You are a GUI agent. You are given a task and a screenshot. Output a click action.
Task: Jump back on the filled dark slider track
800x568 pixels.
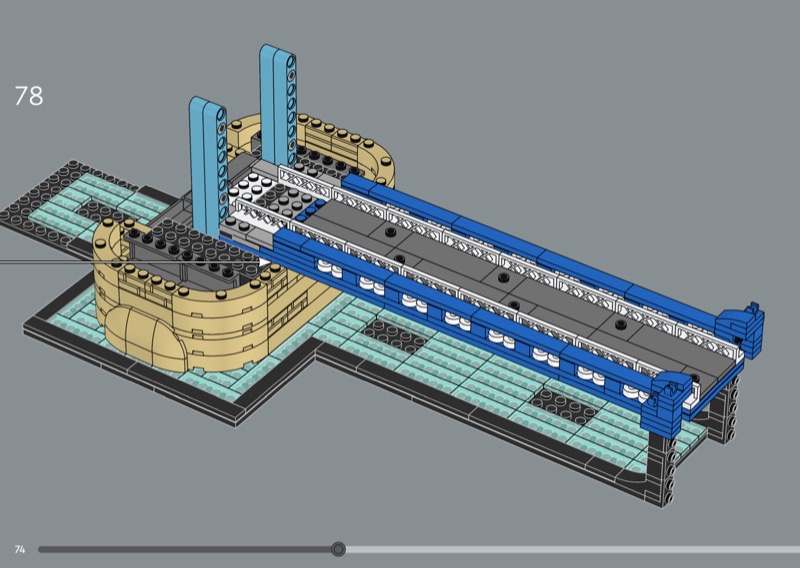tap(185, 550)
